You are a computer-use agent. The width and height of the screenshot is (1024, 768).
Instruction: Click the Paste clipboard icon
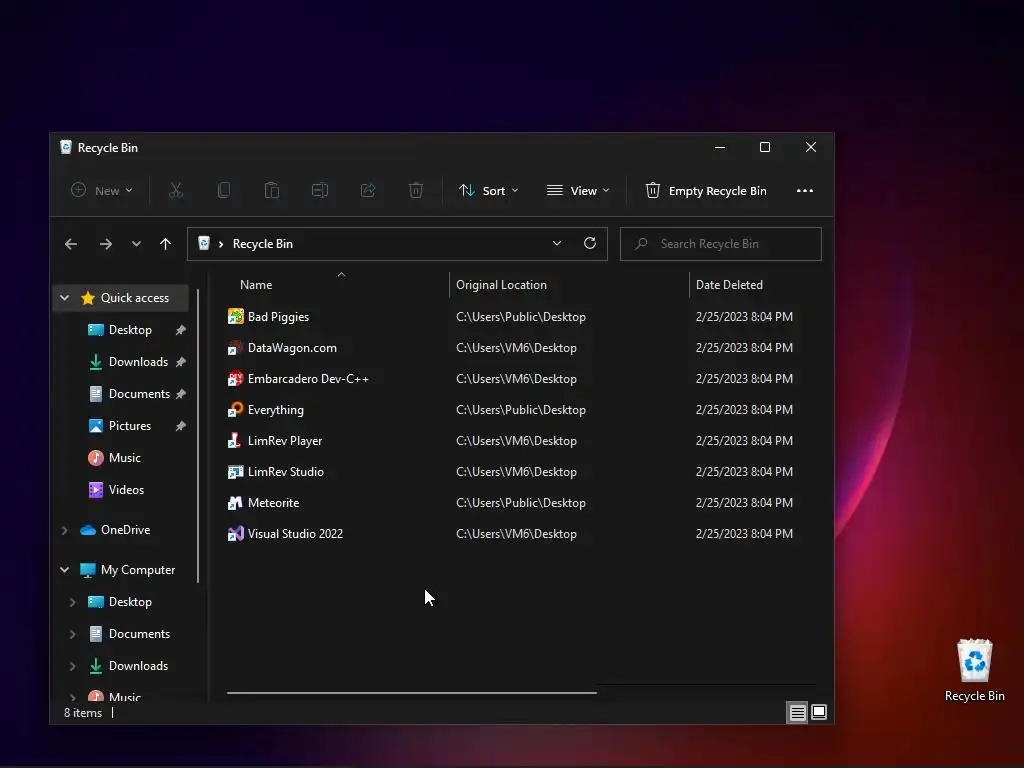[272, 190]
